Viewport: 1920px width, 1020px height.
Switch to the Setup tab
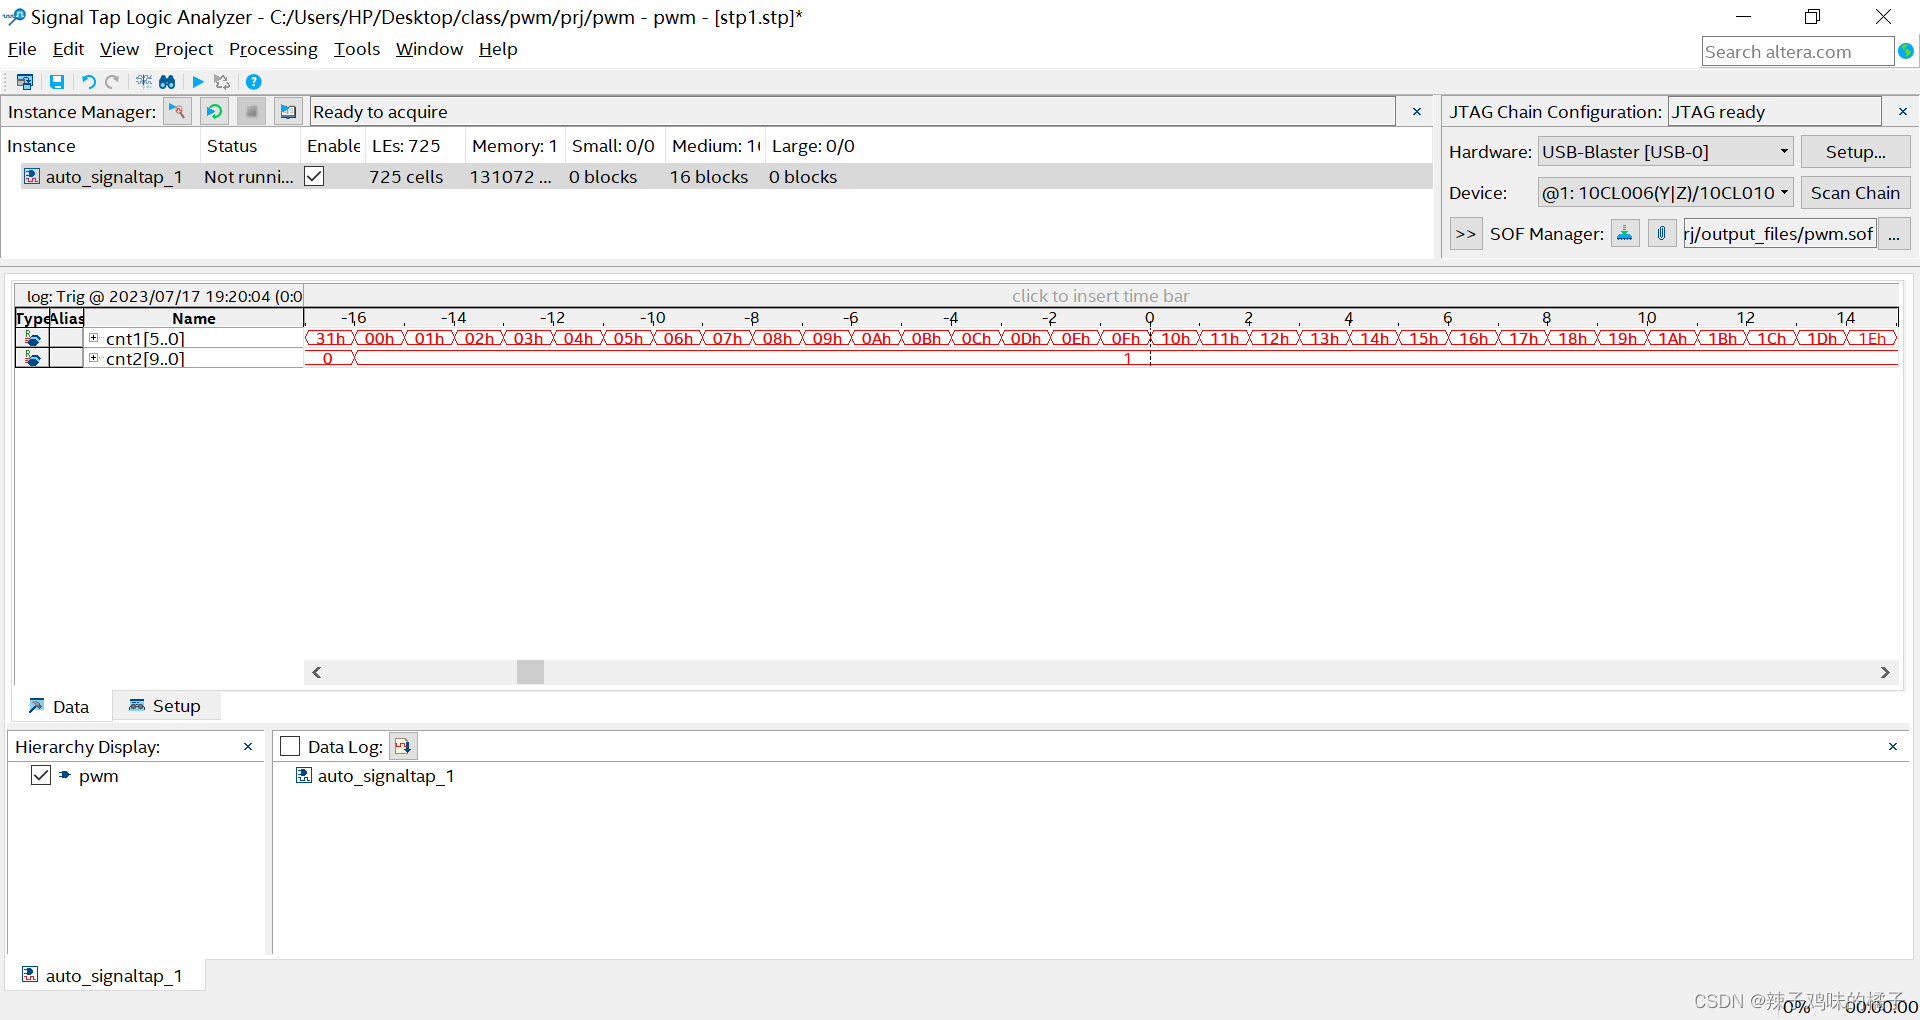166,705
